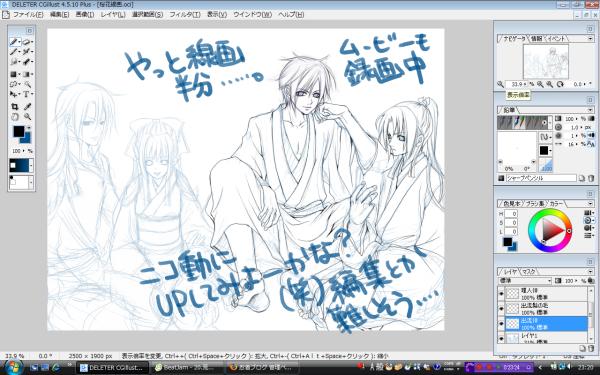Open the gradient preset dropdown in the toolbox
This screenshot has width=600, height=375.
click(x=31, y=165)
